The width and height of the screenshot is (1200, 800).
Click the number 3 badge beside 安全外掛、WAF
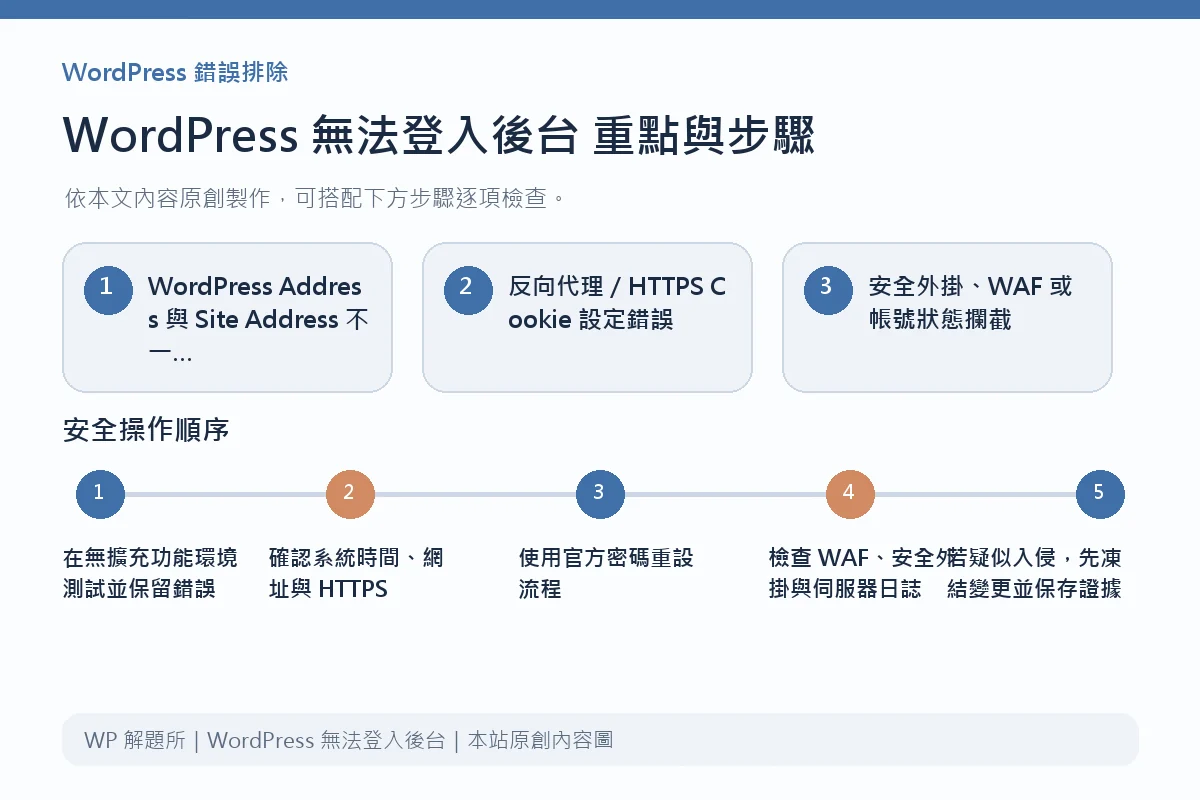point(828,289)
